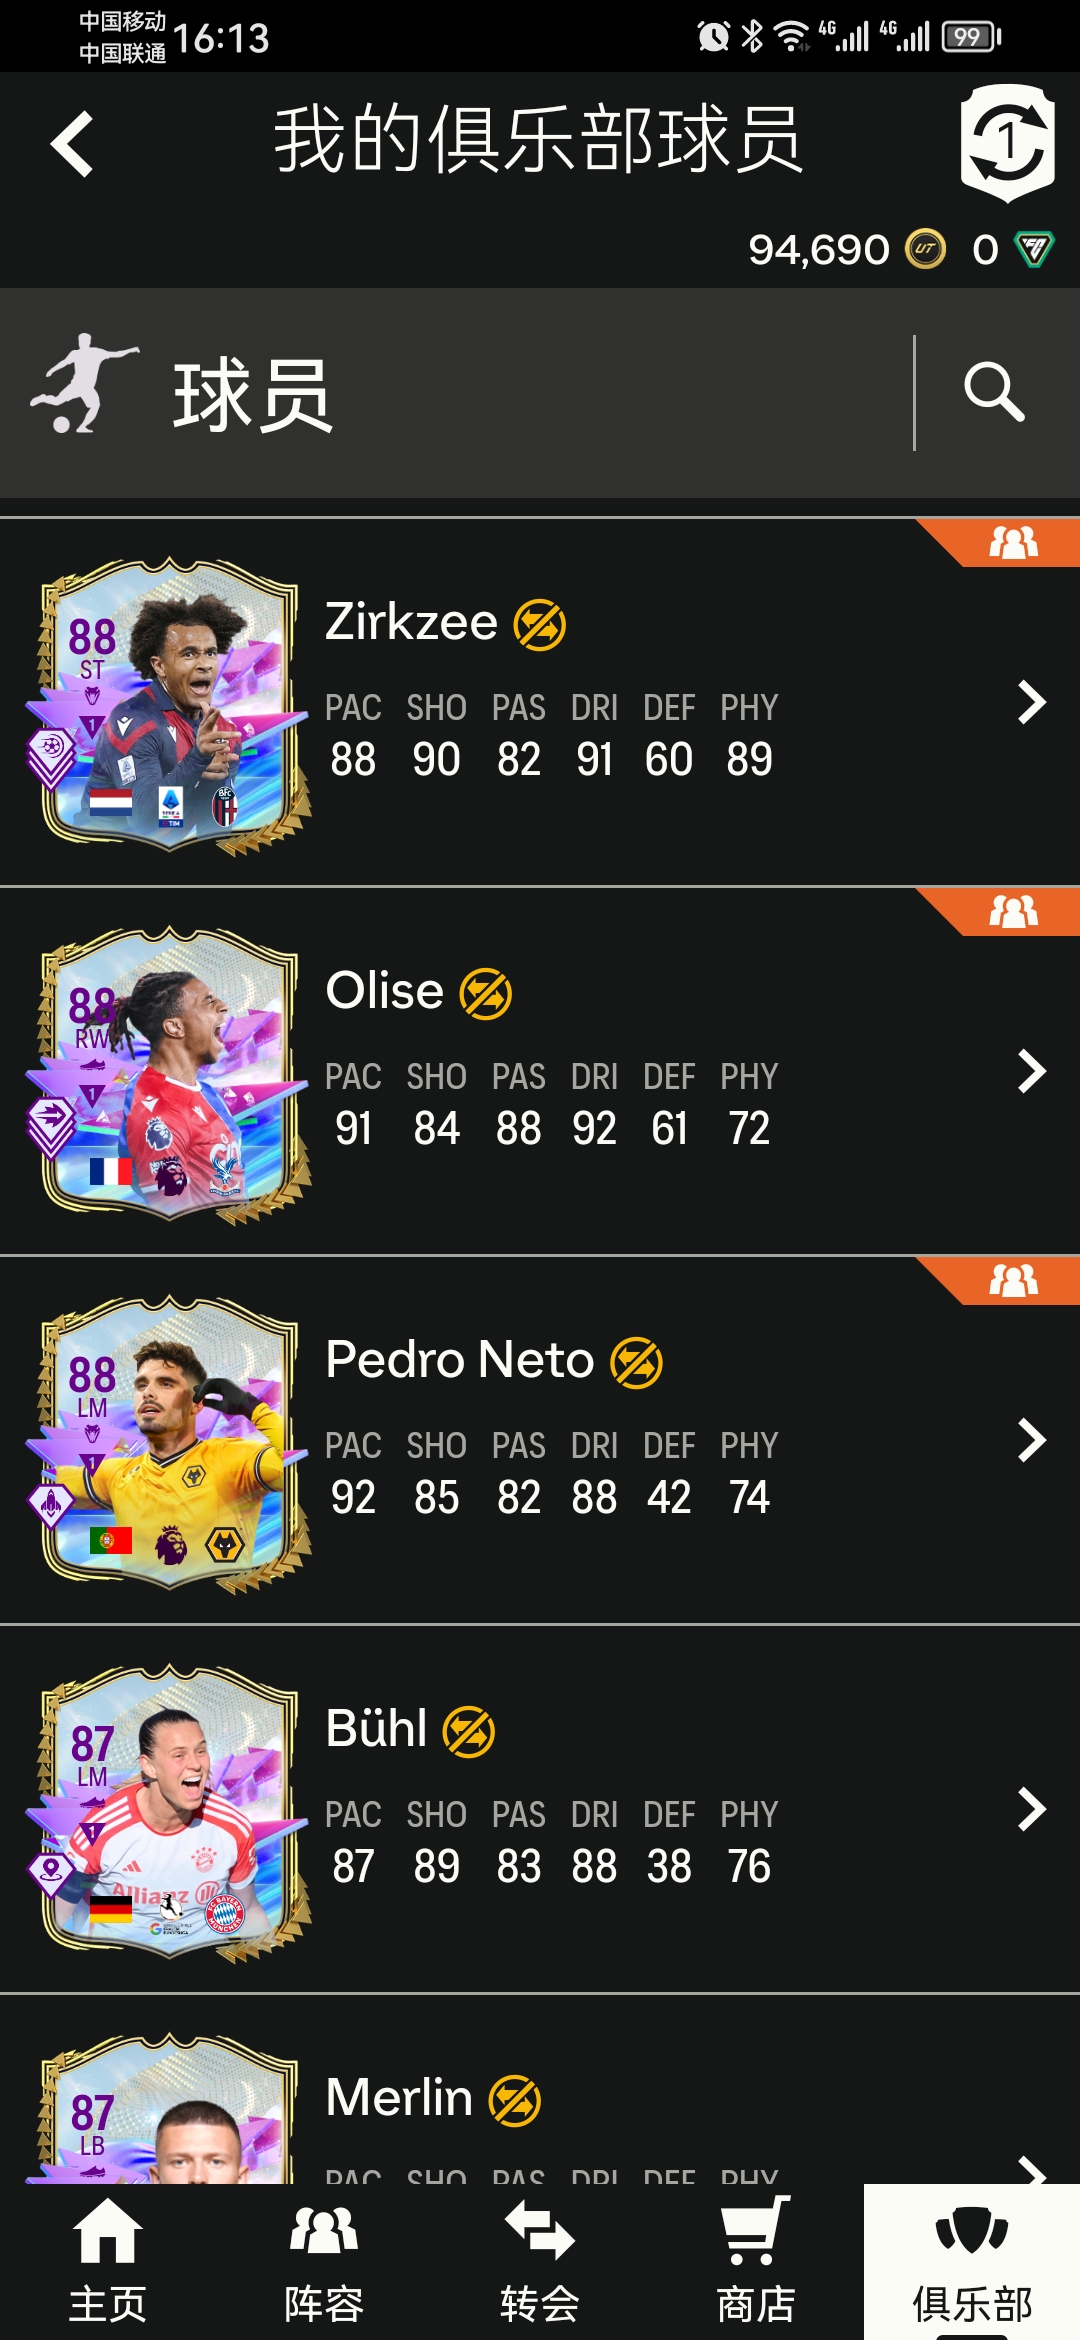Open the 主页 home tab
The height and width of the screenshot is (2340, 1080).
click(x=108, y=2262)
